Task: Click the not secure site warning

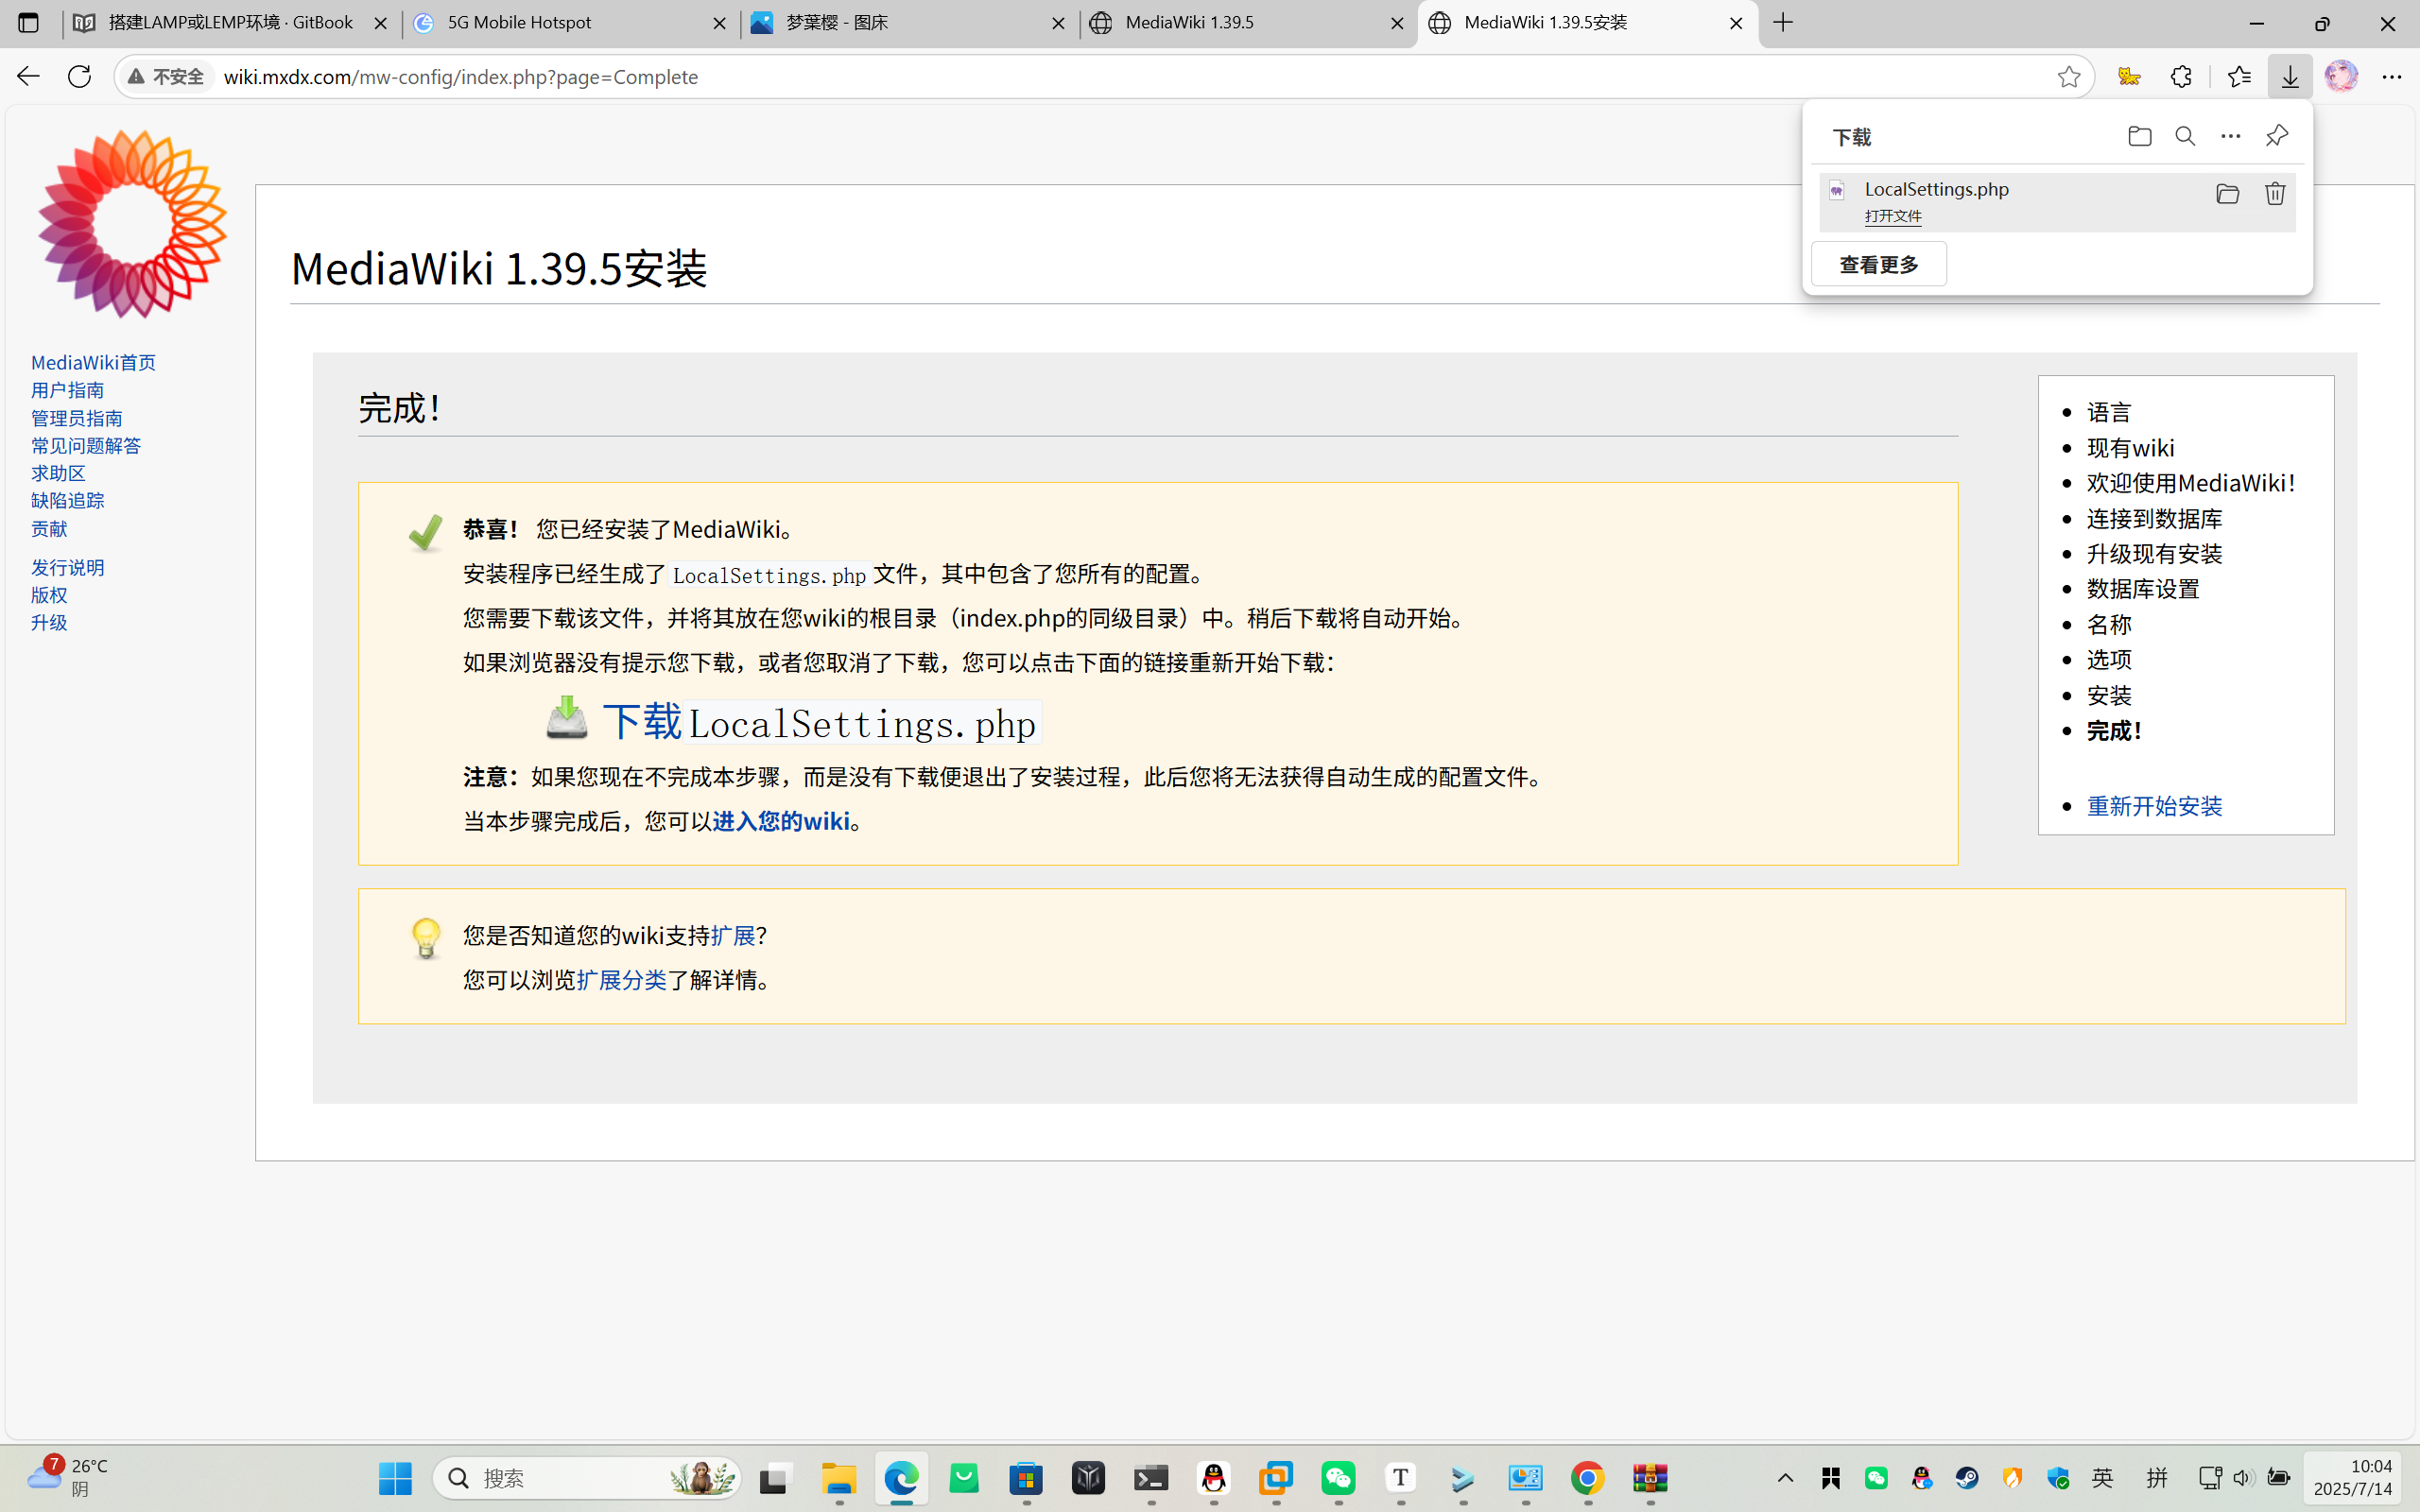Action: [x=166, y=77]
